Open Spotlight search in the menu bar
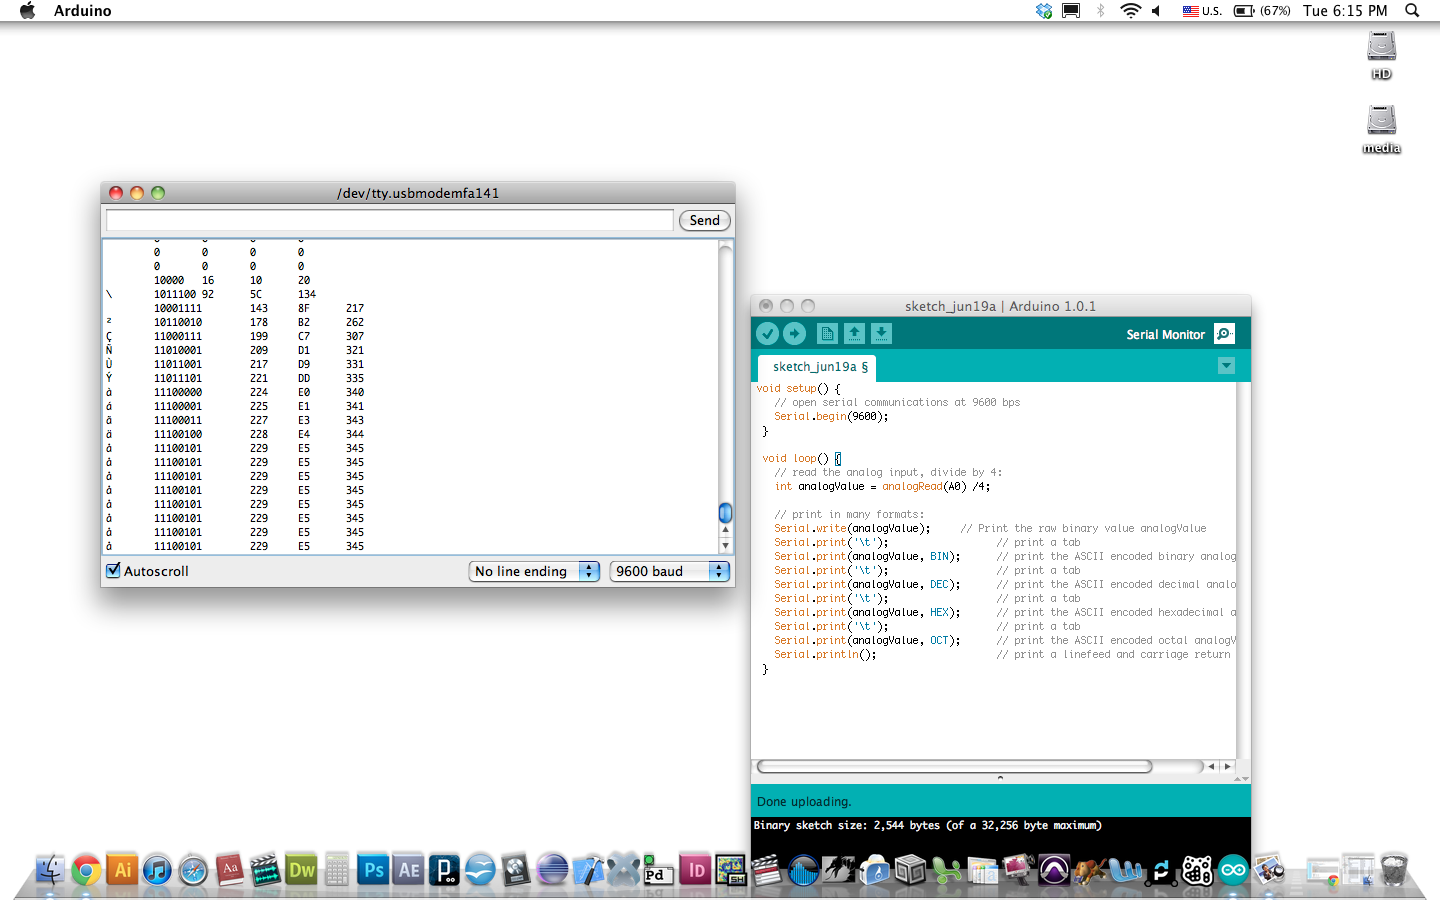 [1412, 10]
